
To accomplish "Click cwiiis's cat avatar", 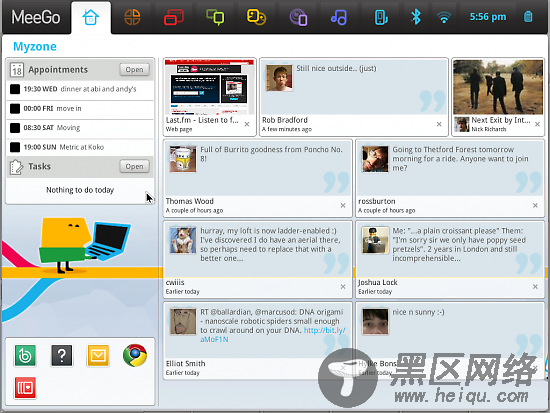I will coord(183,240).
